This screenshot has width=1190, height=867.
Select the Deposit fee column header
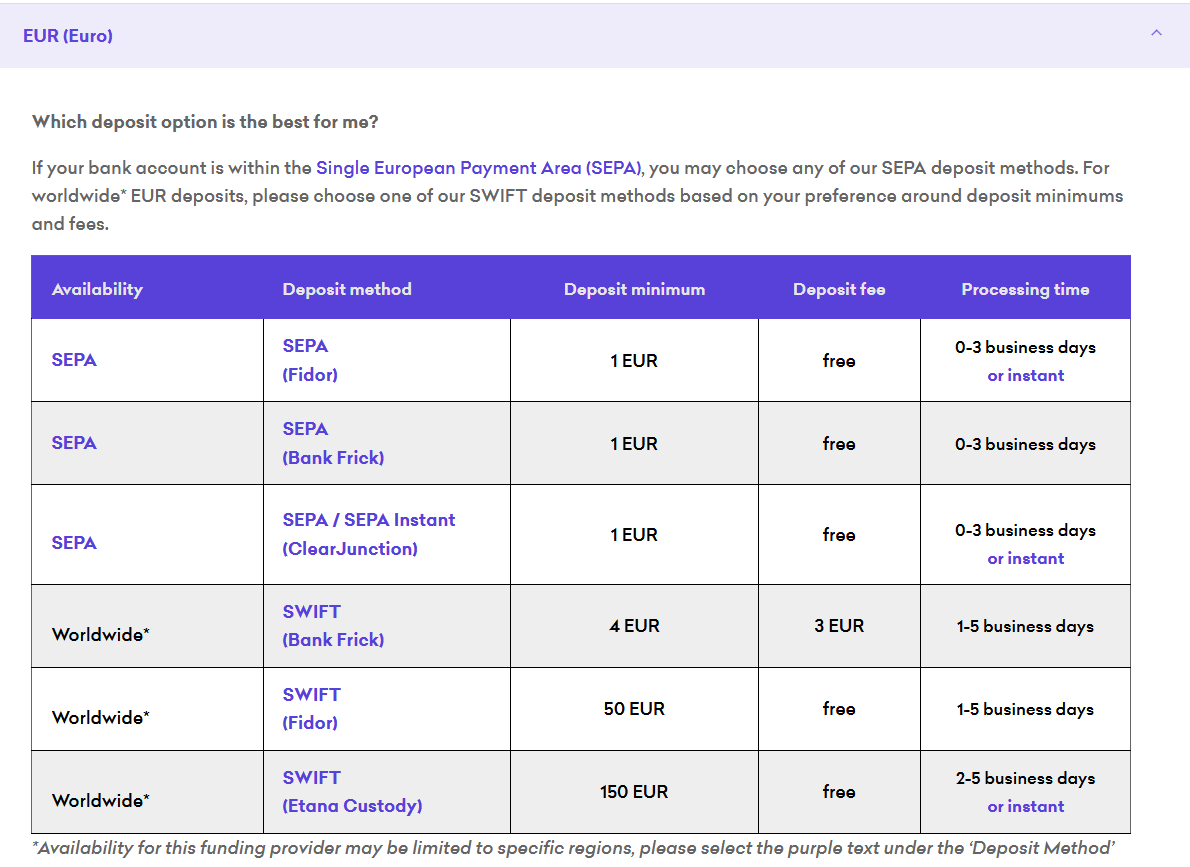coord(839,289)
